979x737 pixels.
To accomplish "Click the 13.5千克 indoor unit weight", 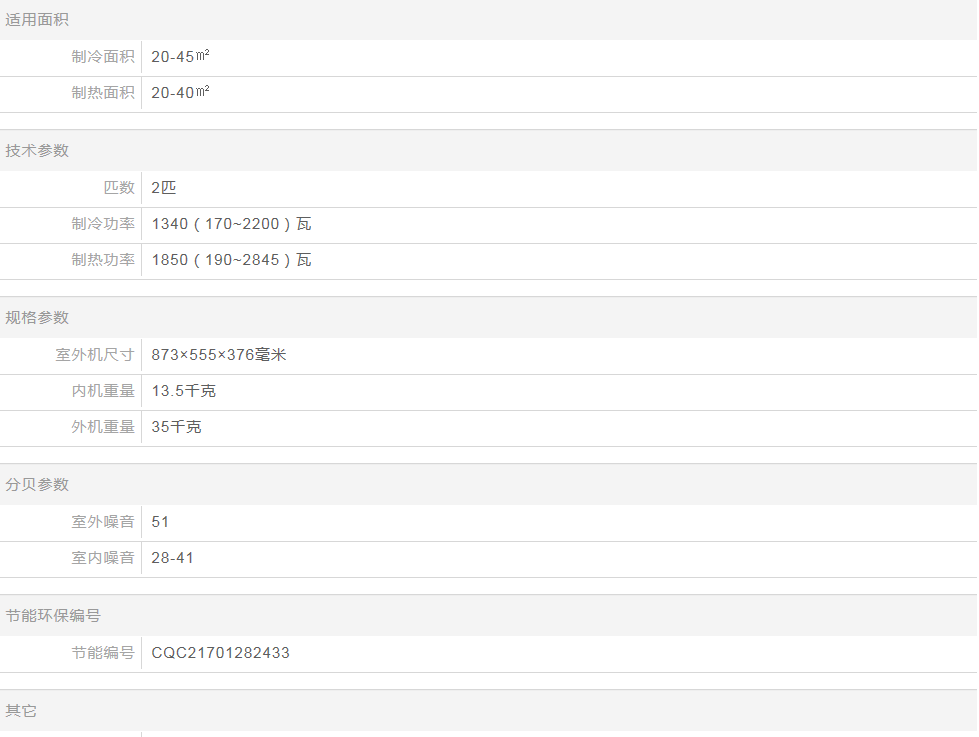I will [x=184, y=391].
